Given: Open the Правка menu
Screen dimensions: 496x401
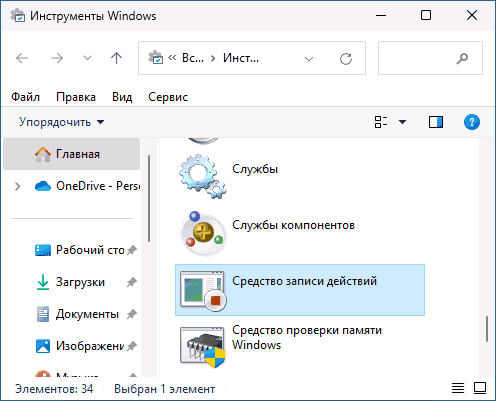Looking at the screenshot, I should pyautogui.click(x=76, y=97).
